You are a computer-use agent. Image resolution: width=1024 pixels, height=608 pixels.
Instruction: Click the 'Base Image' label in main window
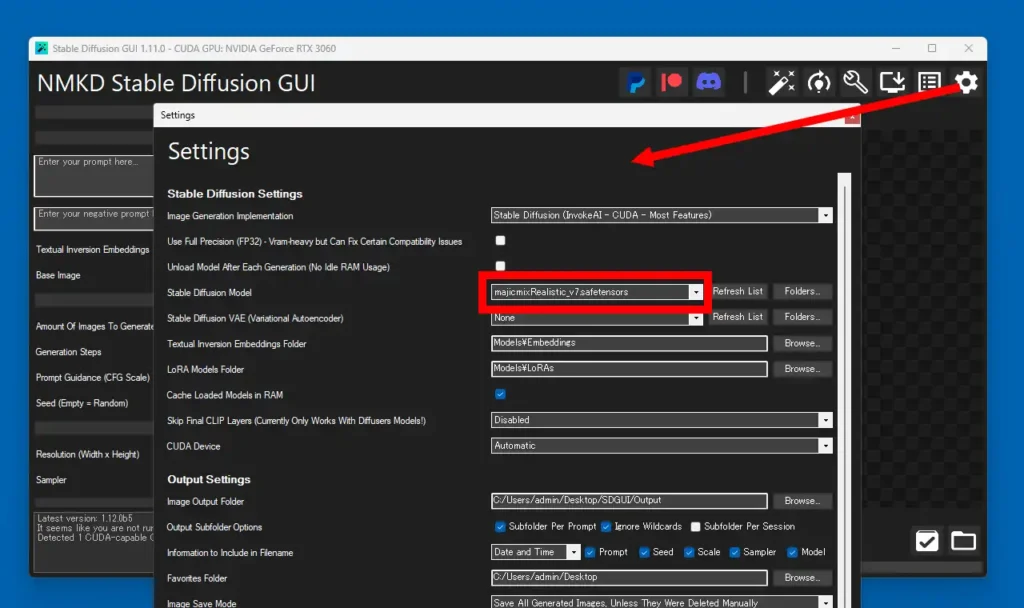click(x=58, y=275)
